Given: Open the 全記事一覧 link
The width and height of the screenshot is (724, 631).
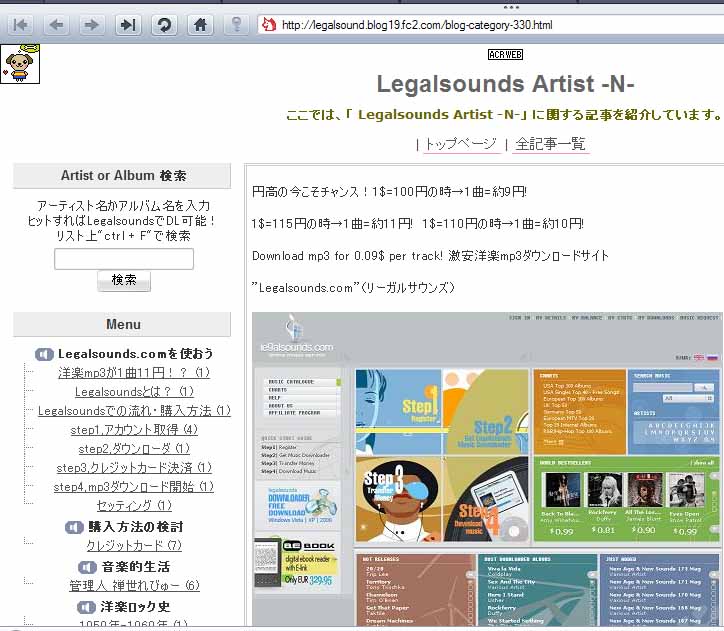Looking at the screenshot, I should point(550,144).
